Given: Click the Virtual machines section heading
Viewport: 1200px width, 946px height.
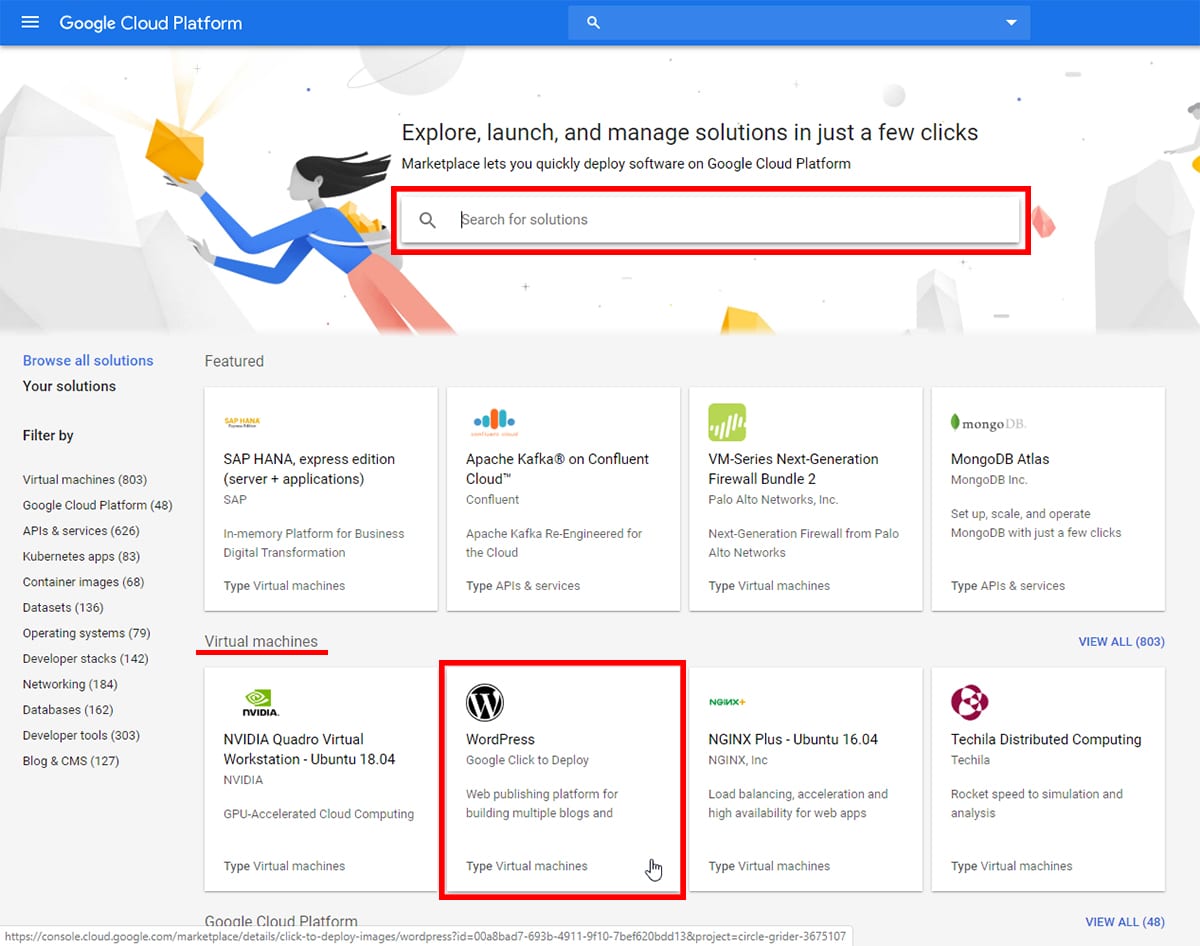Looking at the screenshot, I should (x=261, y=641).
